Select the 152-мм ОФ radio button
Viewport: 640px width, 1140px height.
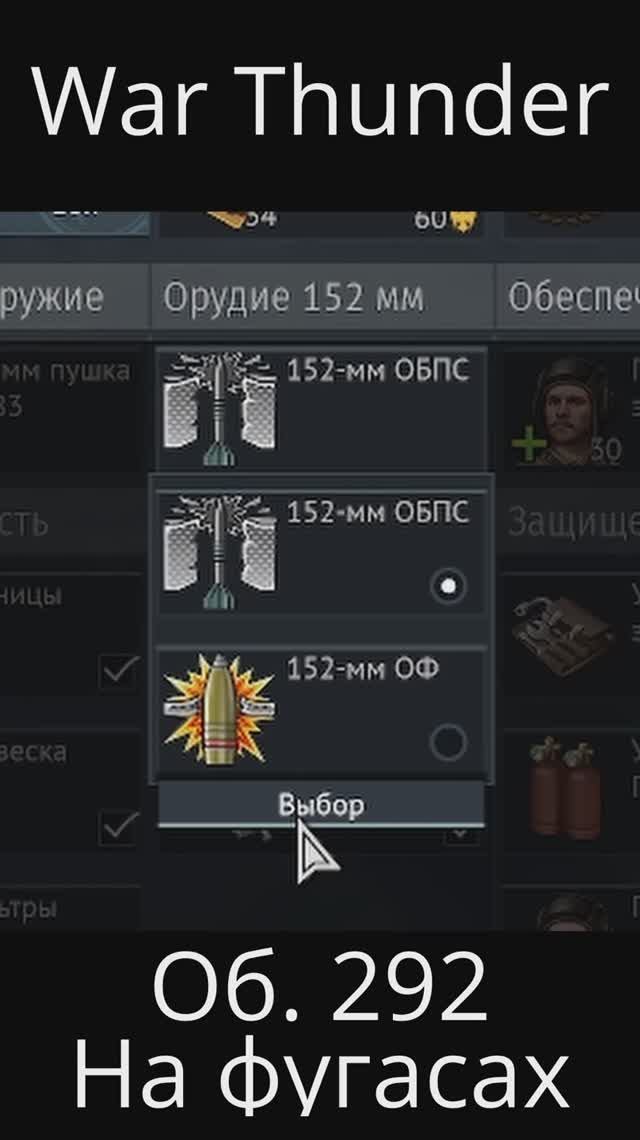pos(448,742)
